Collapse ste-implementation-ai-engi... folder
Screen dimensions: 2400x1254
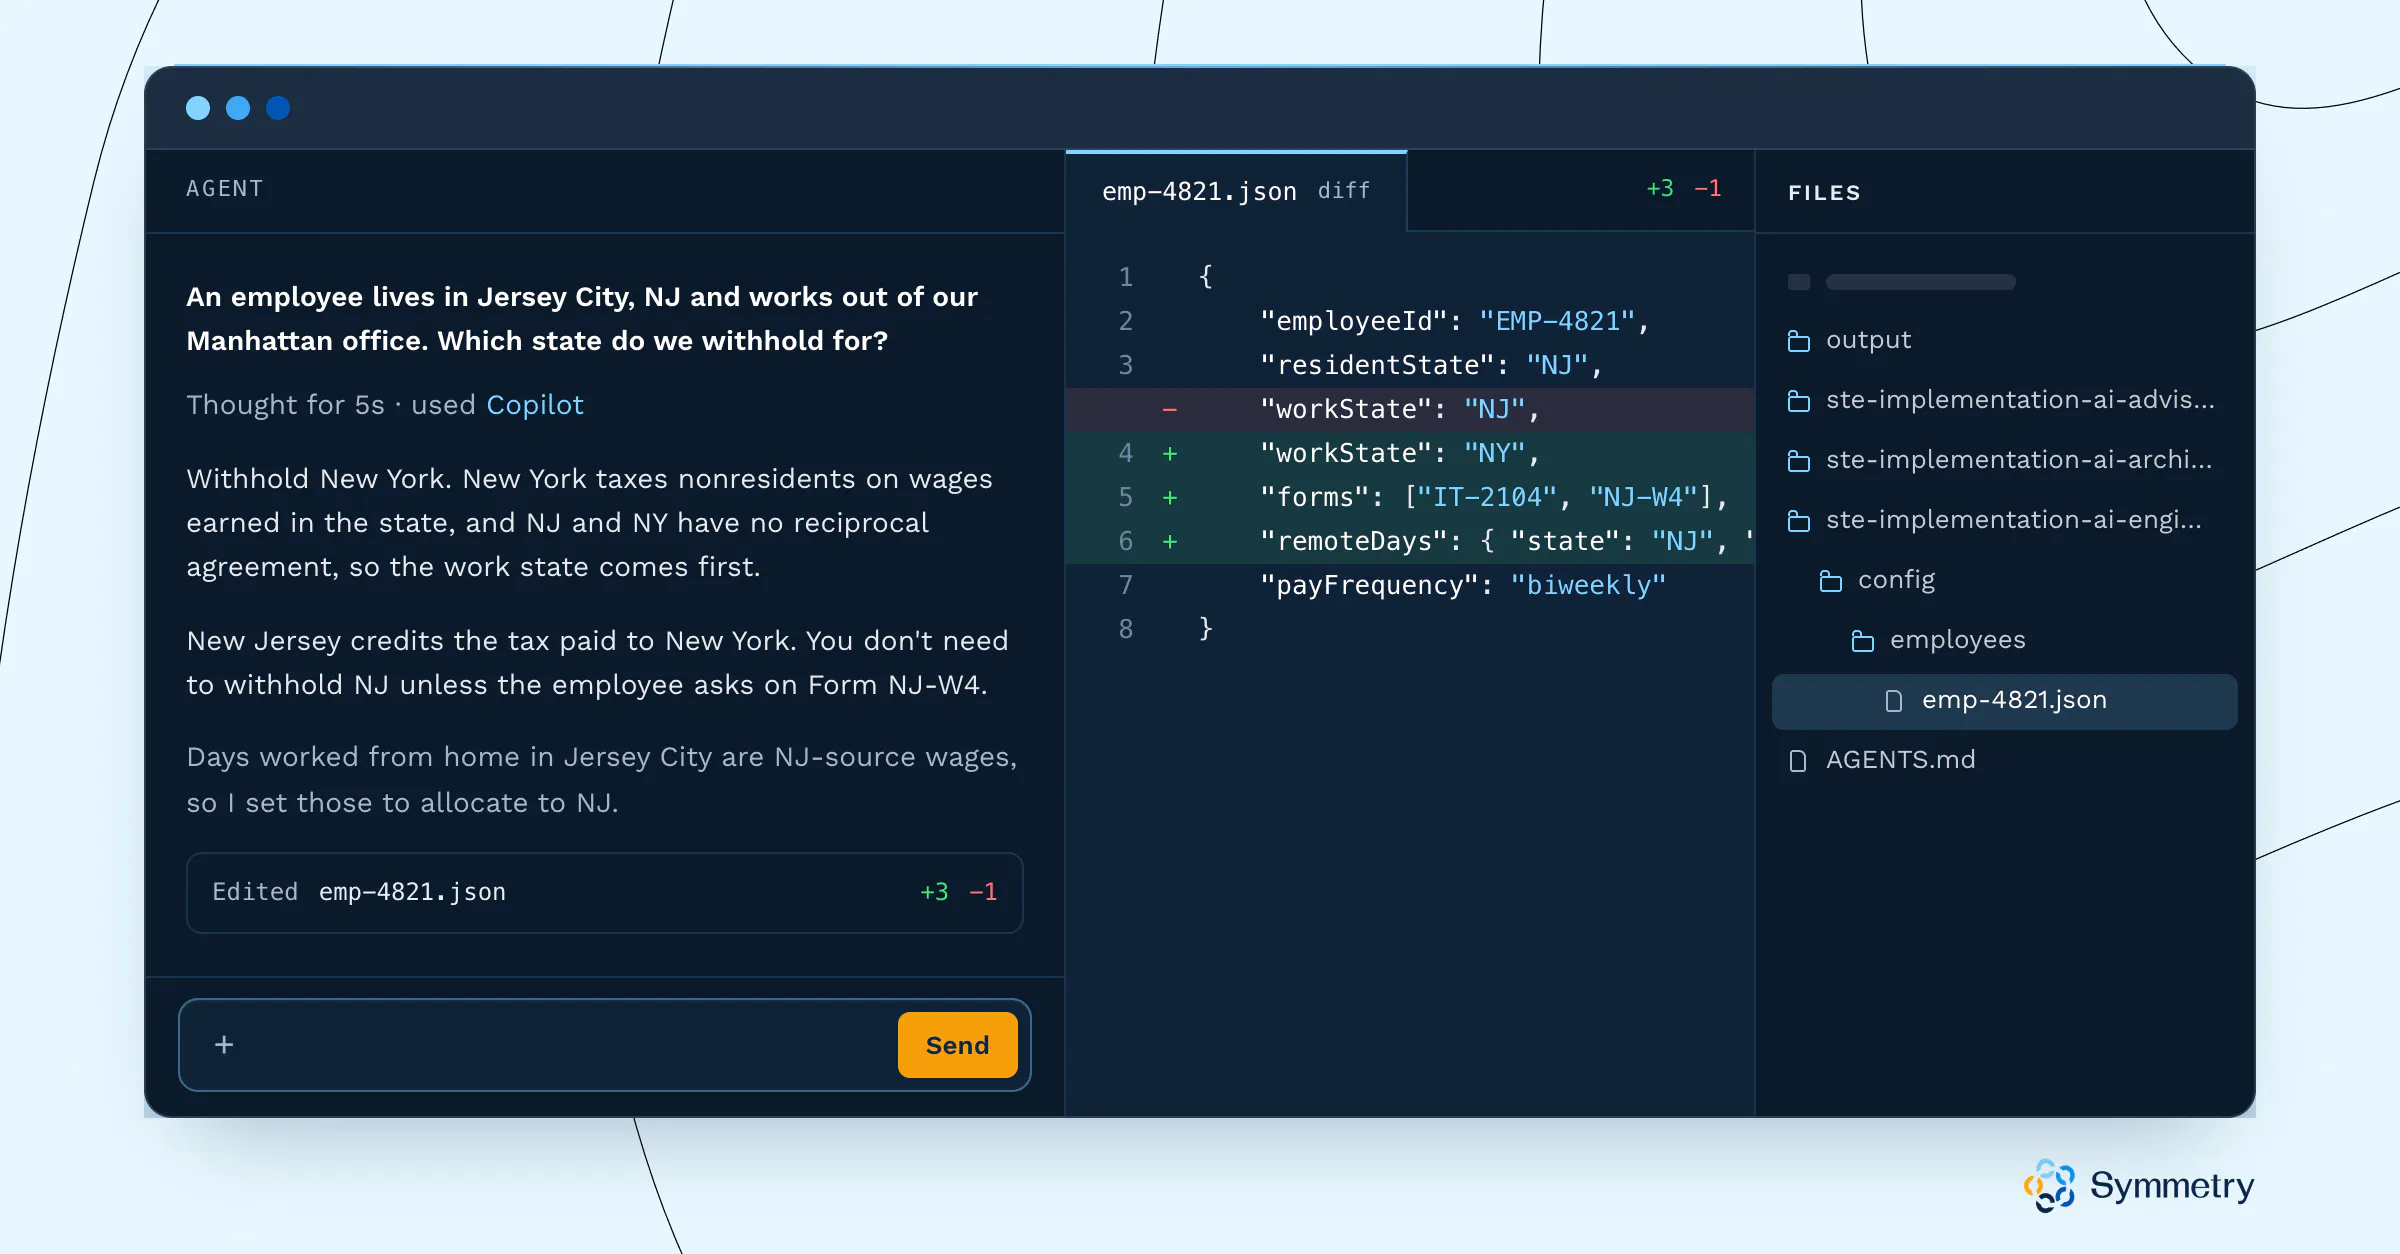click(x=2013, y=520)
